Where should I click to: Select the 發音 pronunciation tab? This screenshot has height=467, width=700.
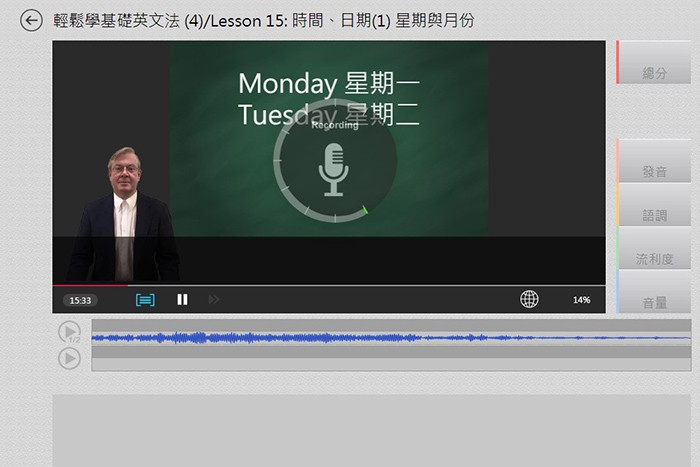pyautogui.click(x=655, y=171)
